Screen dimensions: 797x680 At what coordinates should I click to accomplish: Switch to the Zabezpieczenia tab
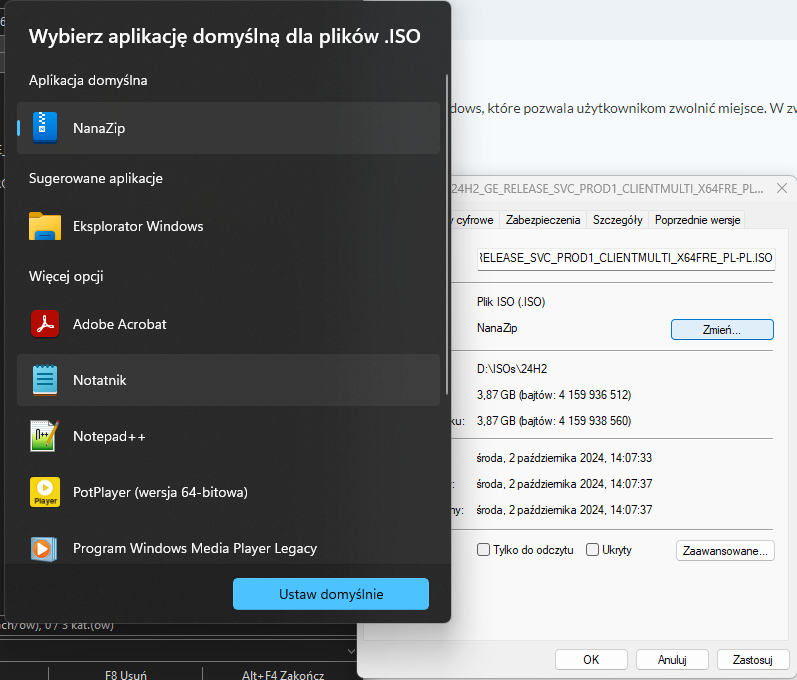543,219
